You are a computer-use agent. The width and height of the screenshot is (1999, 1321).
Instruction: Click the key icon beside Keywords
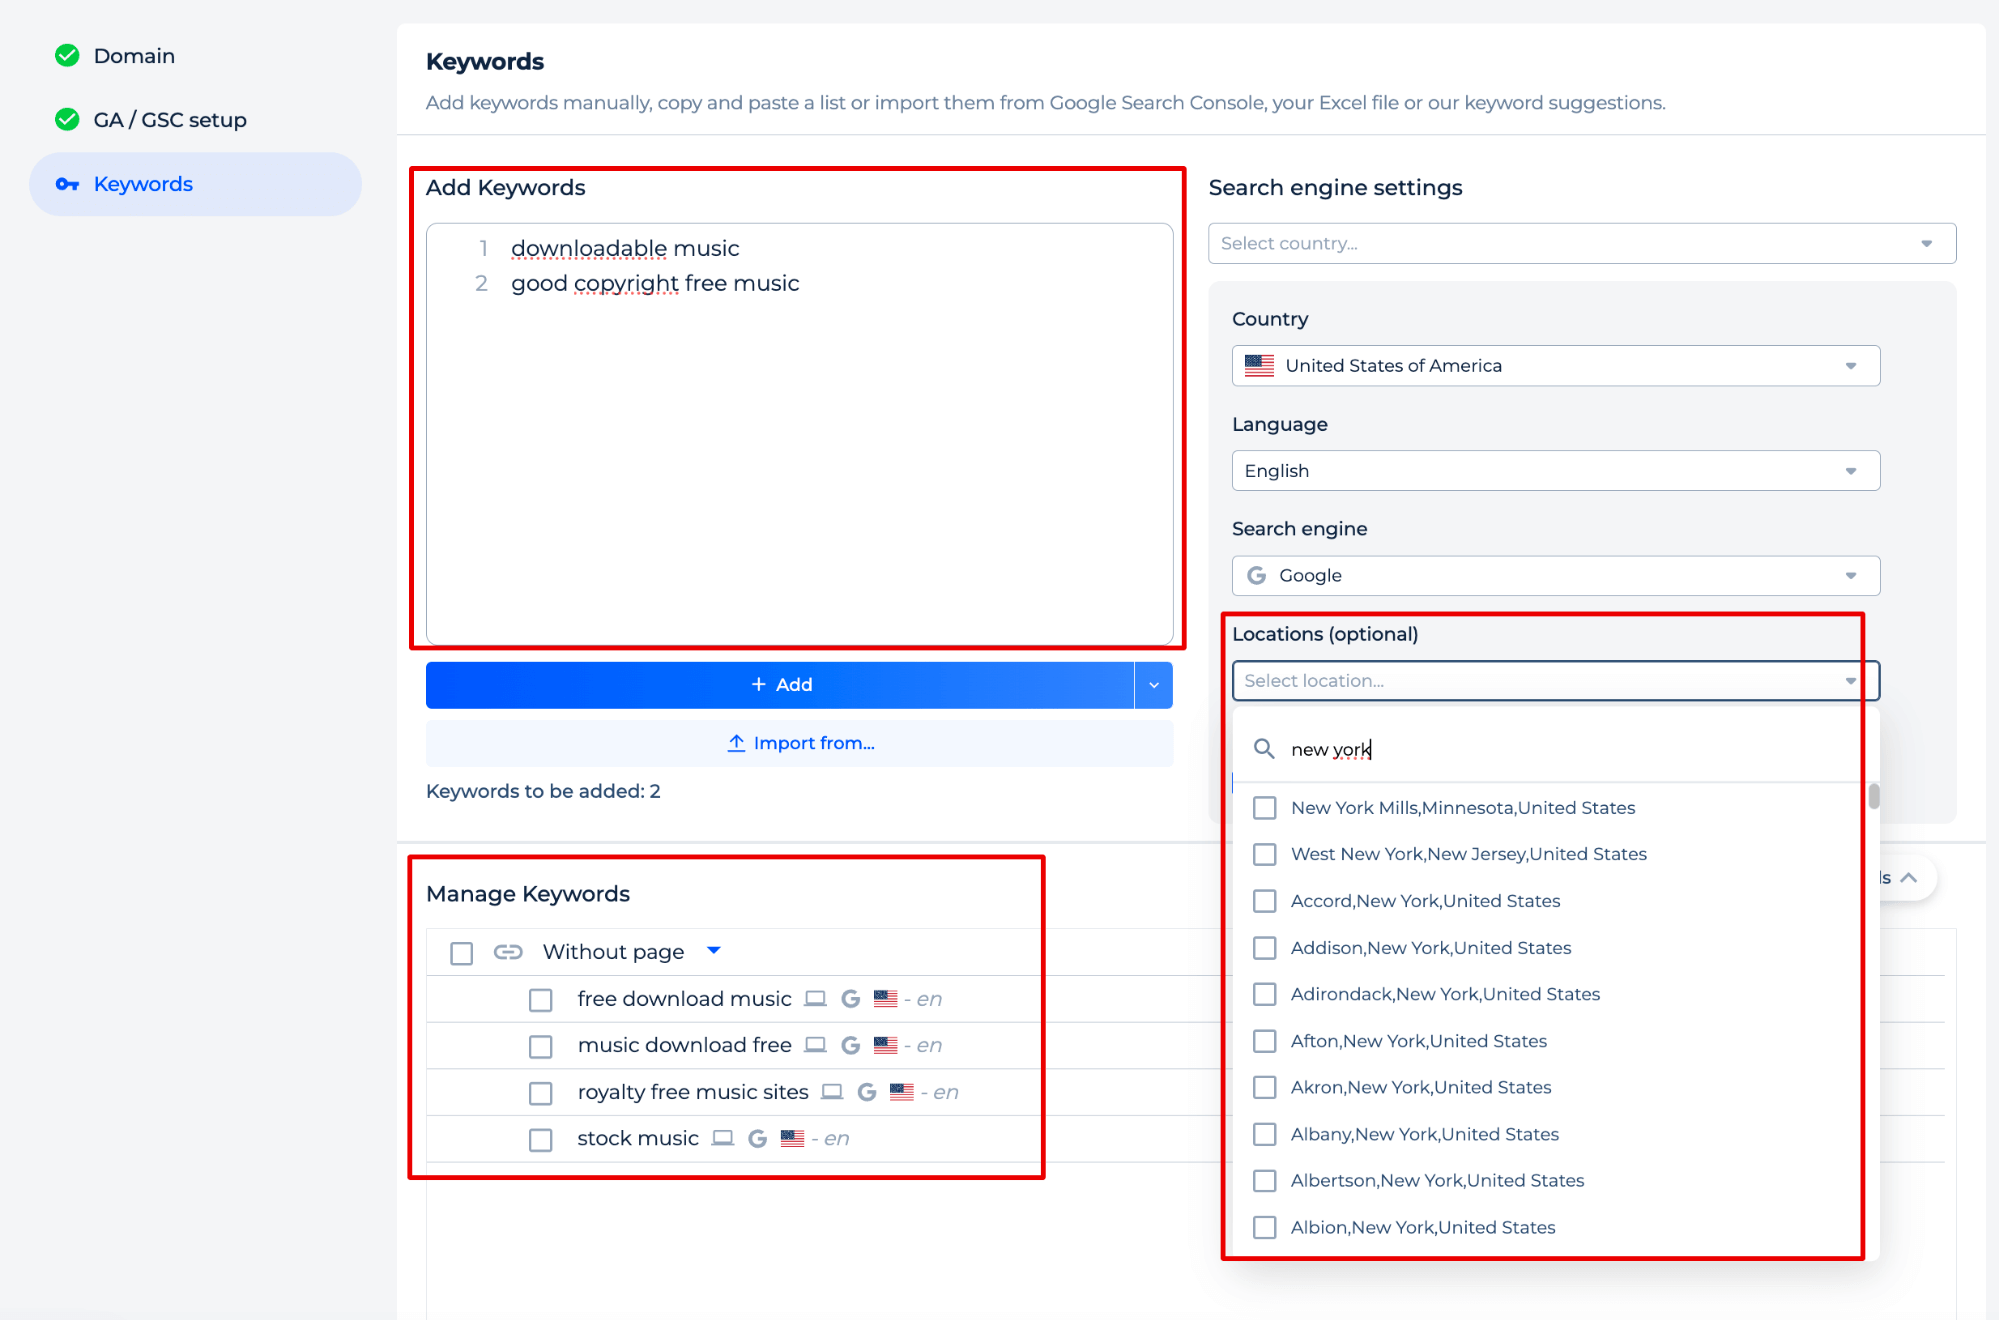(x=67, y=184)
